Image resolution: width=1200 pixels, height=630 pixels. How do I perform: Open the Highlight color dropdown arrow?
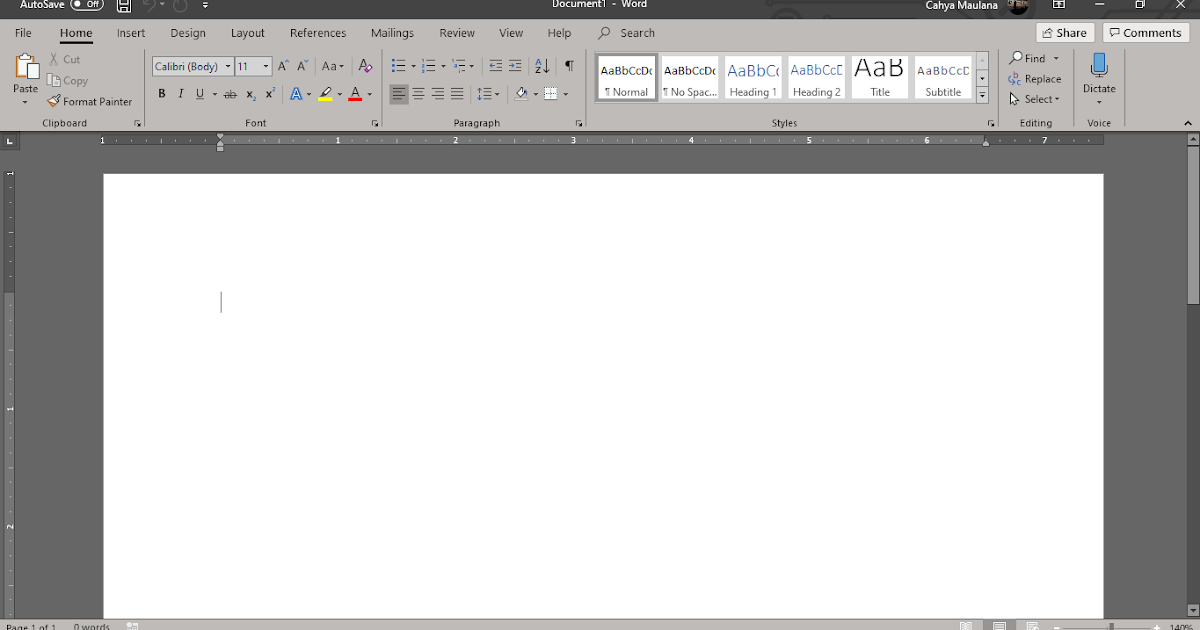[338, 93]
